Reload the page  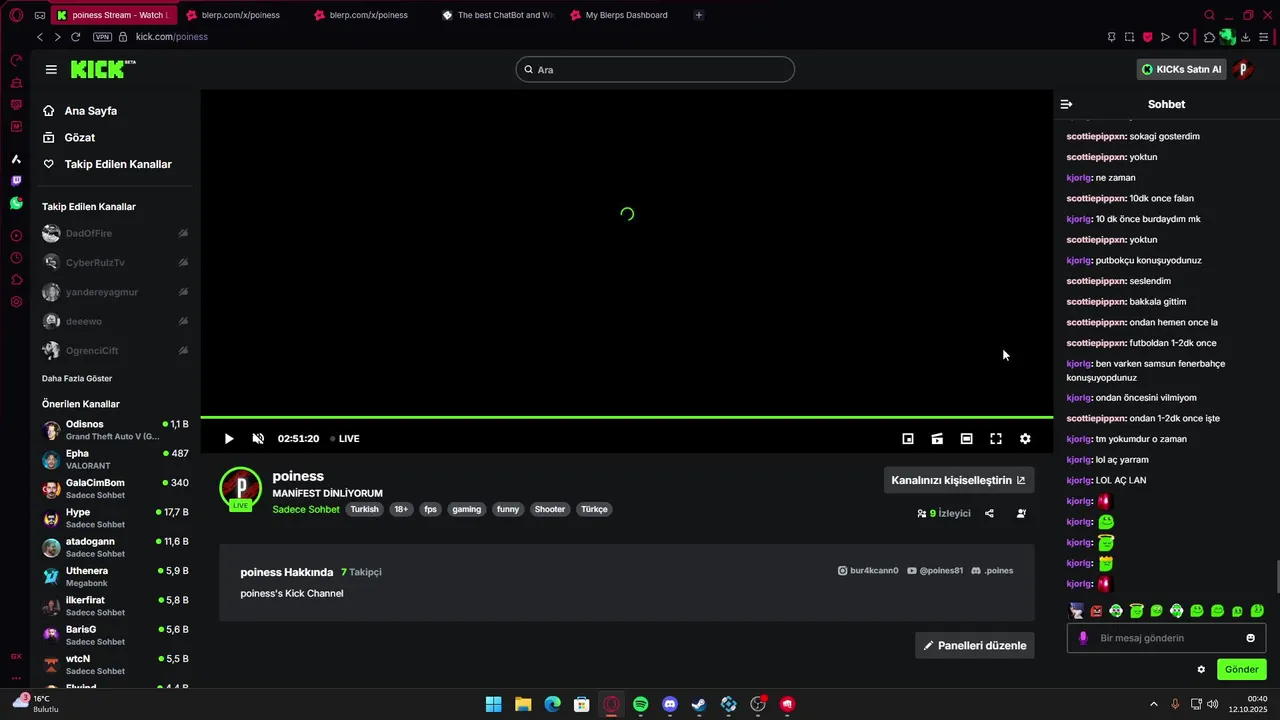pos(75,37)
